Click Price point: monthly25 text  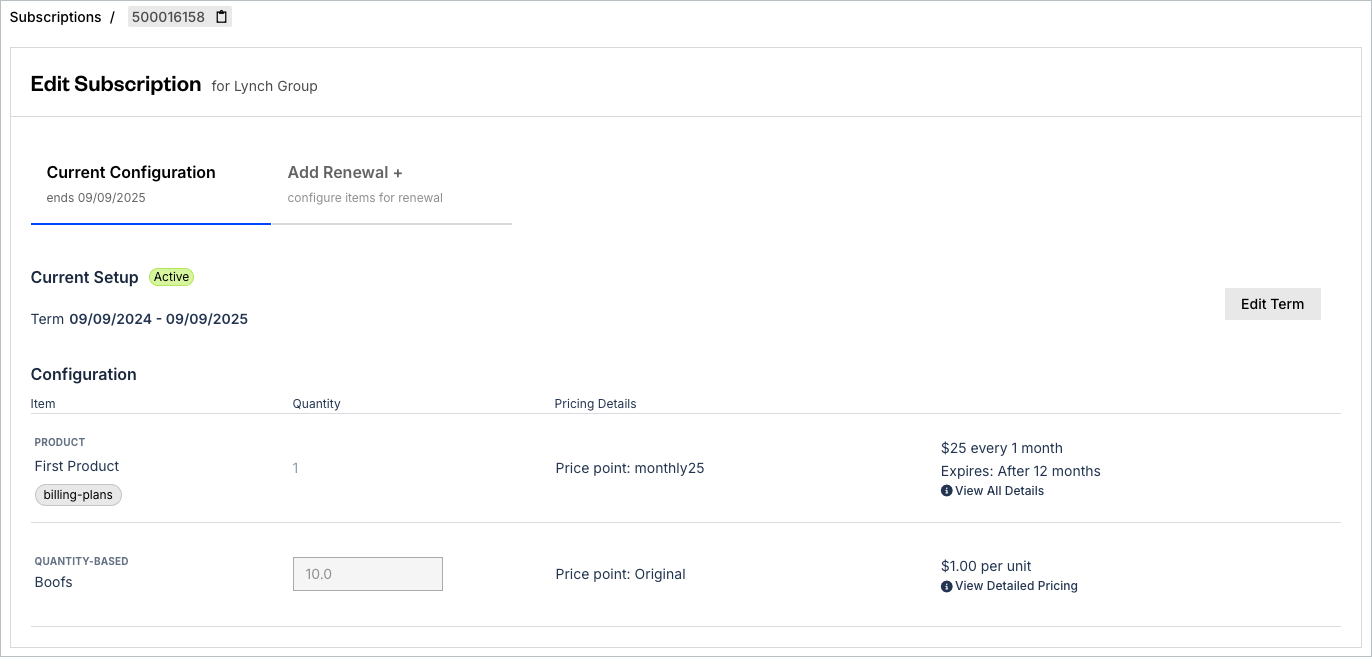pyautogui.click(x=630, y=468)
